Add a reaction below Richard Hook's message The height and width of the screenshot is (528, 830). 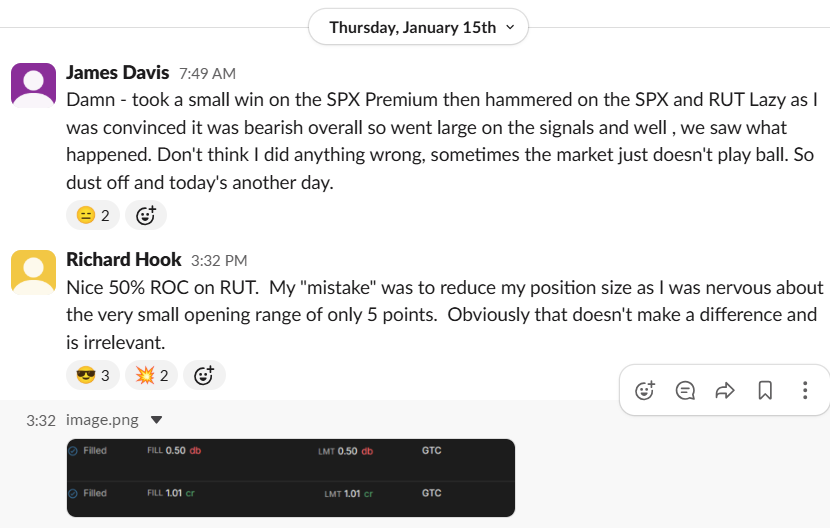pyautogui.click(x=204, y=375)
